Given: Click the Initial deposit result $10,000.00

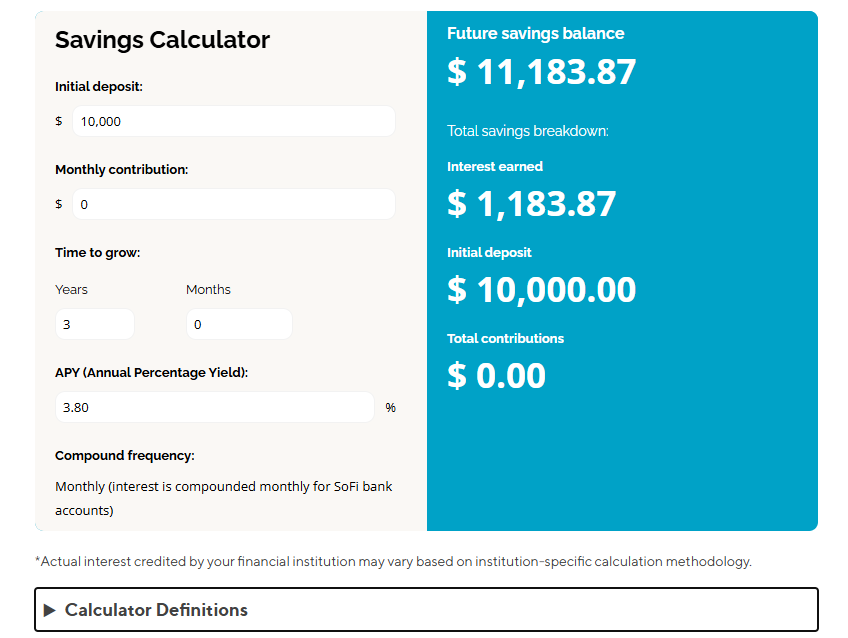Looking at the screenshot, I should click(541, 289).
